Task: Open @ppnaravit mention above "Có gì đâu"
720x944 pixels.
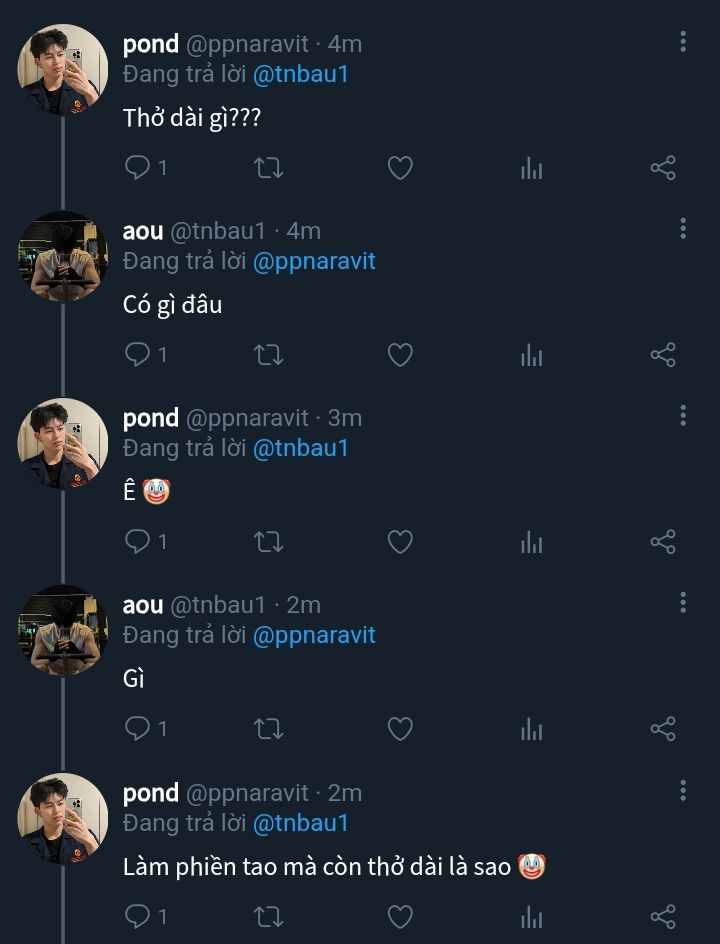Action: click(314, 261)
